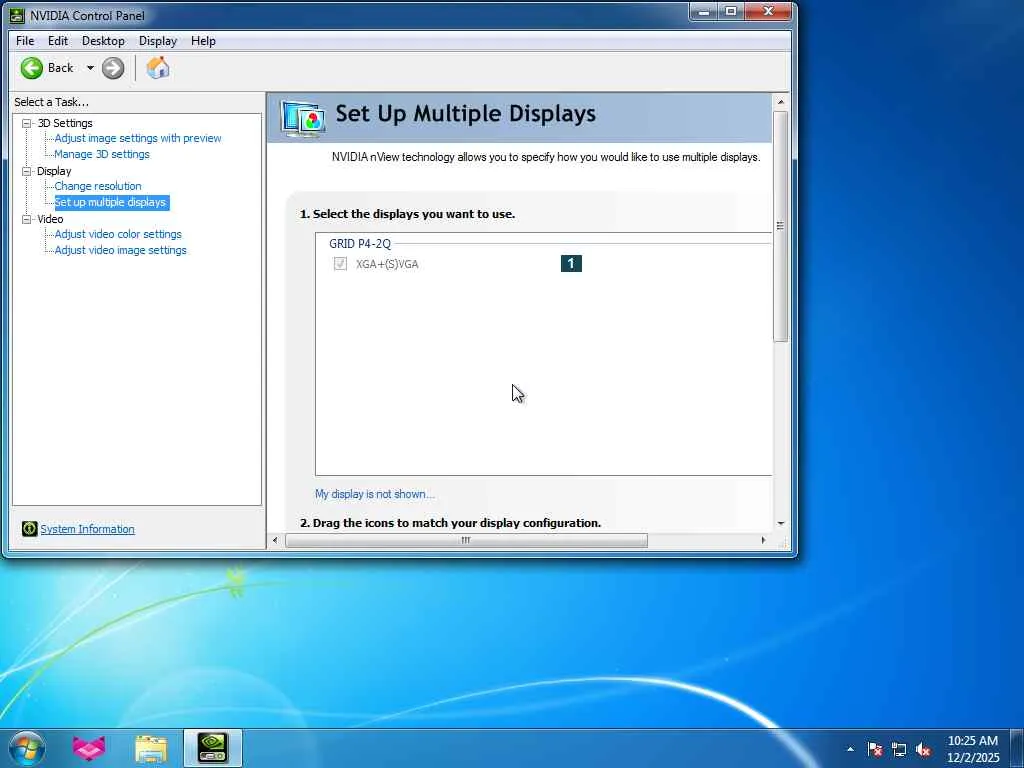Open the Back history dropdown arrow
The image size is (1024, 768).
coord(90,68)
